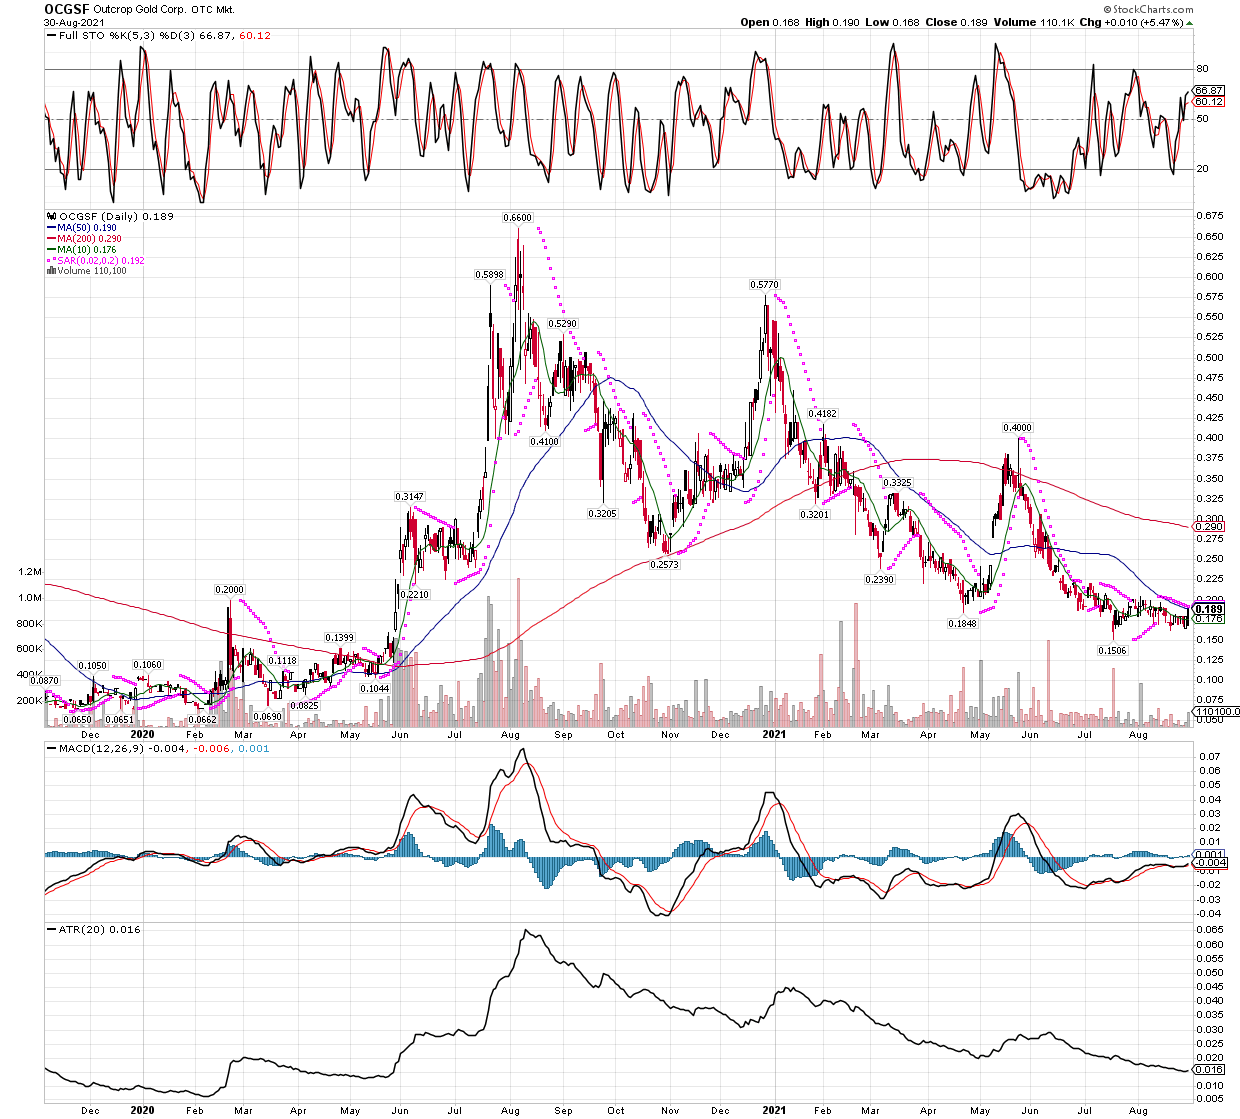Click the red 0.290 MA(200) axis tag
This screenshot has width=1240, height=1119.
[1209, 527]
